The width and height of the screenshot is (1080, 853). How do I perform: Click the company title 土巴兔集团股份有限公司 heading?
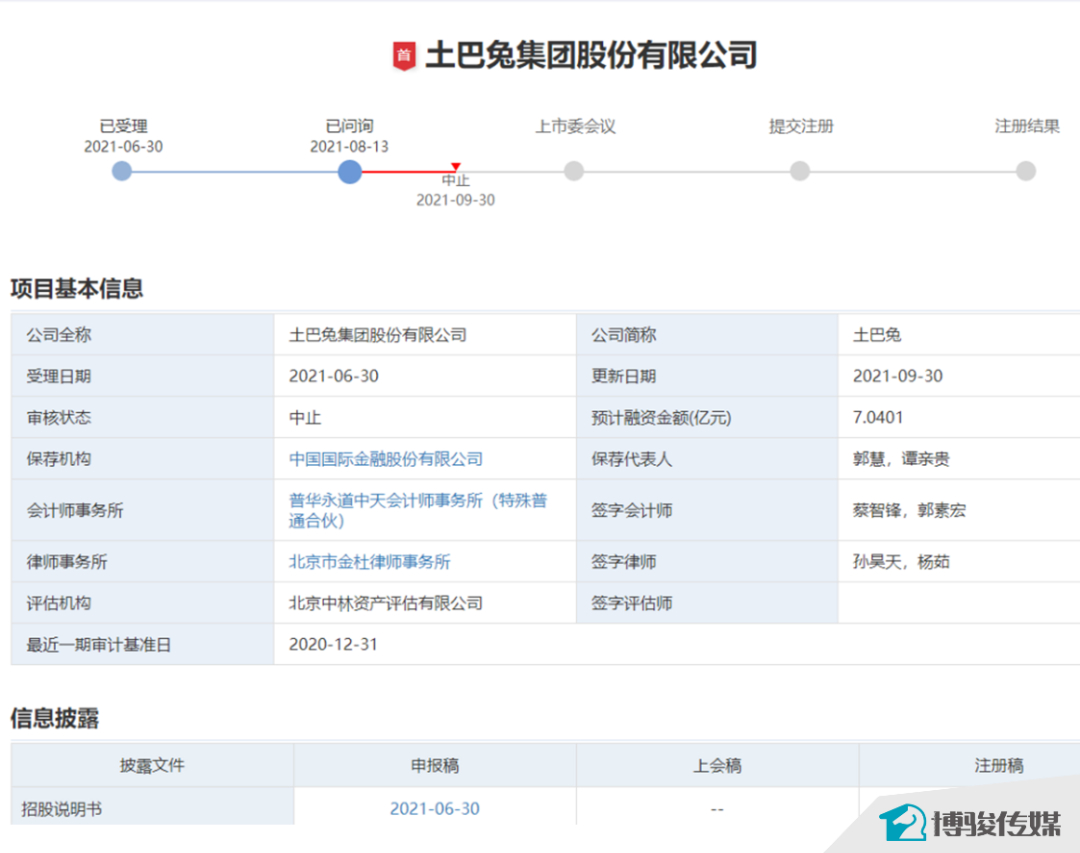pos(591,55)
